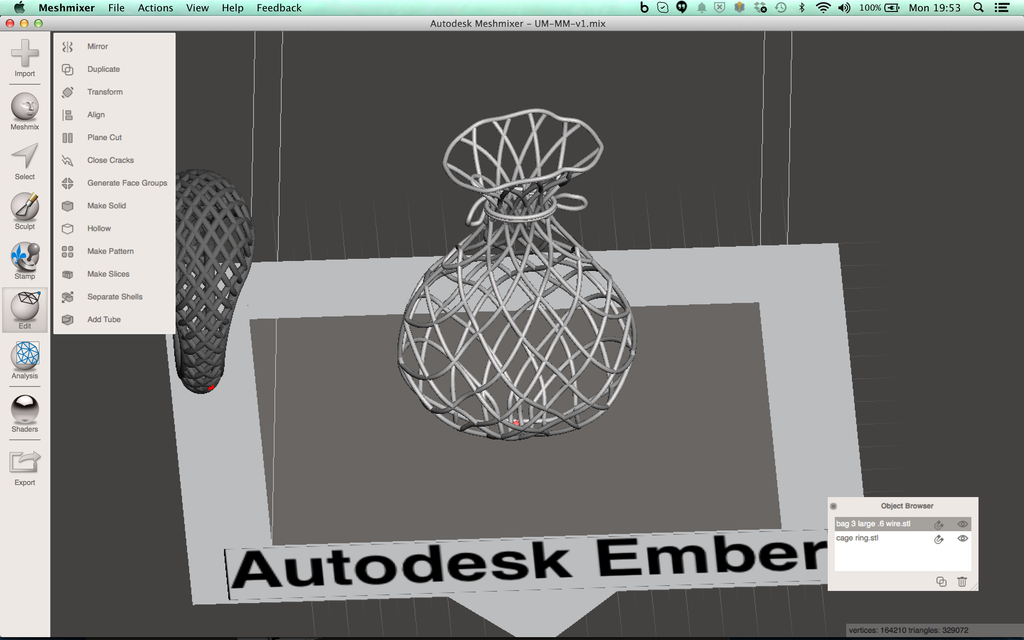Toggle visibility of bag 3 large .6 wire.stl
Viewport: 1024px width, 640px height.
coord(963,524)
